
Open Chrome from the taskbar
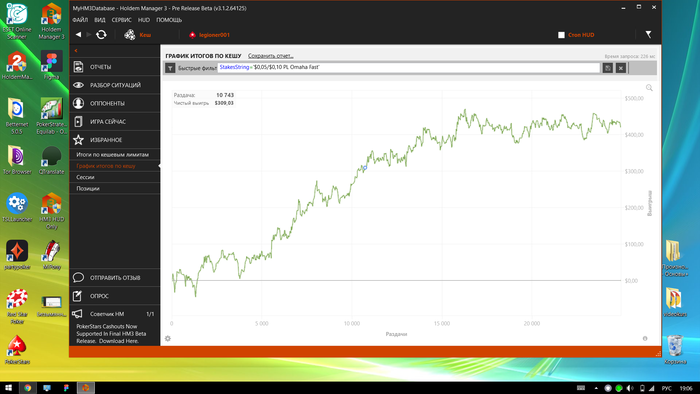point(28,388)
